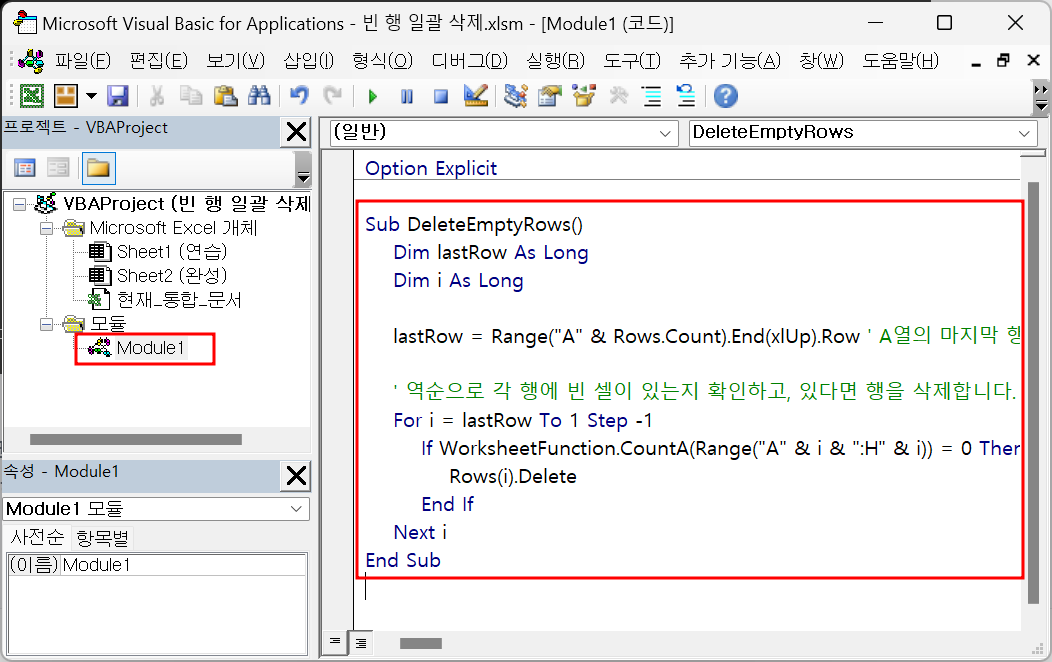
Task: Open Project Explorer toolbar icon
Action: [515, 96]
